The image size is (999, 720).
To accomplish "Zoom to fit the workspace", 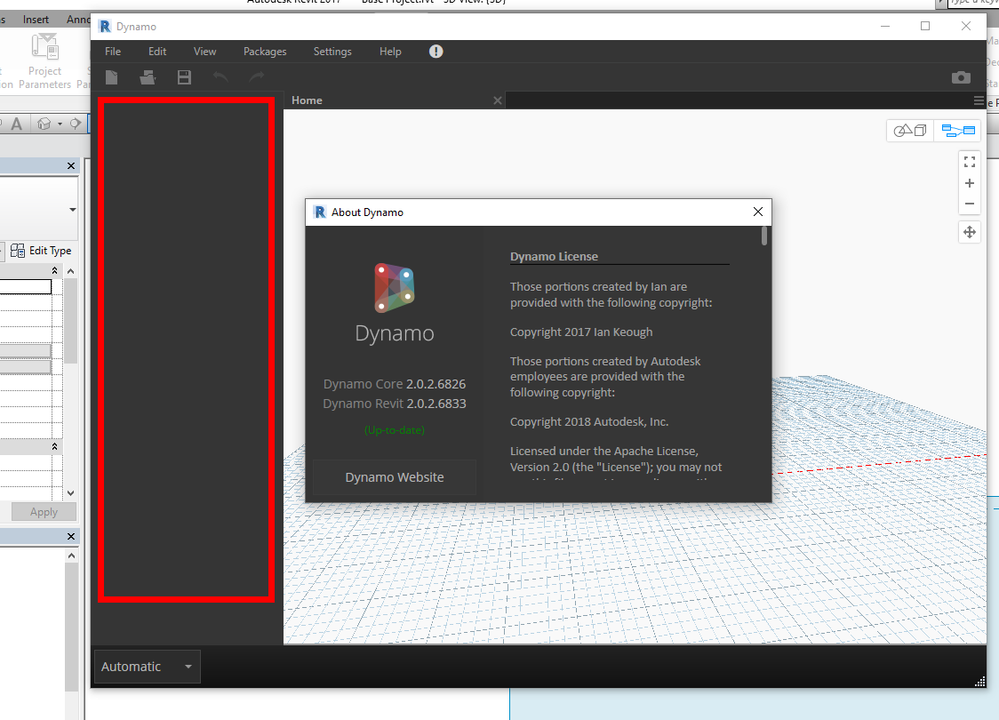I will pyautogui.click(x=969, y=162).
